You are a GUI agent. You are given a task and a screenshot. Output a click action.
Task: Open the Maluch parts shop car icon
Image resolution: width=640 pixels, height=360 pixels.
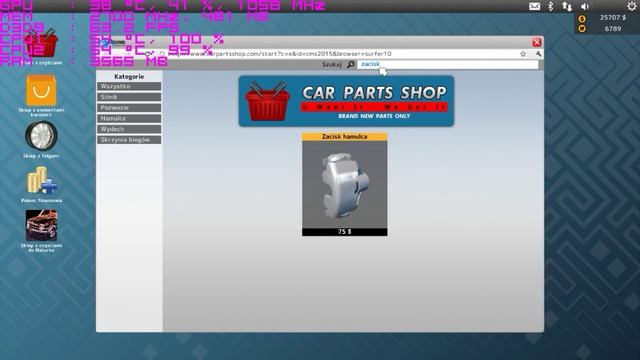pyautogui.click(x=41, y=225)
